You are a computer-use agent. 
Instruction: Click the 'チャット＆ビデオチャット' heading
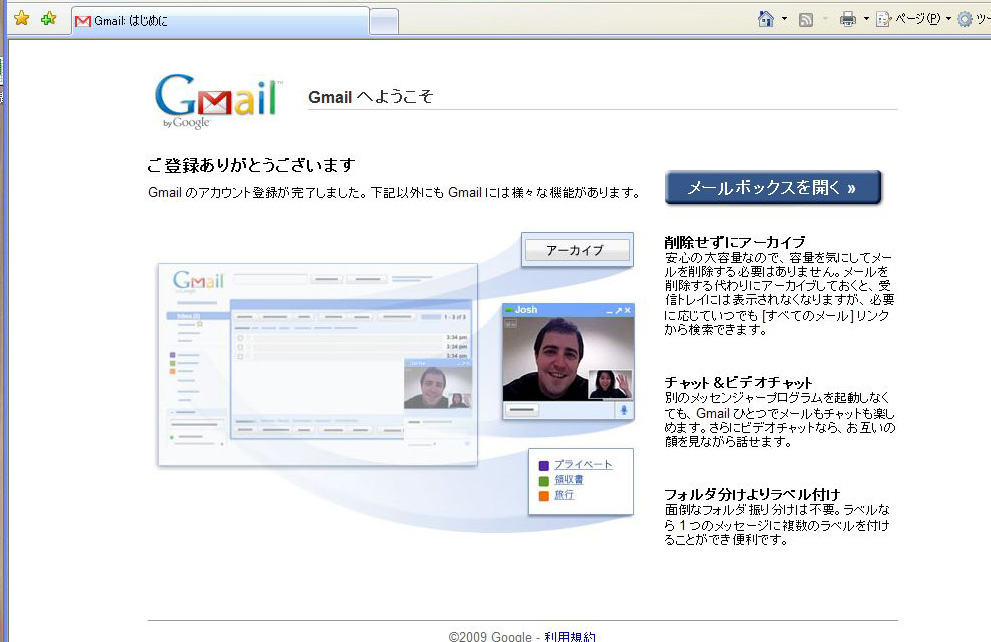tap(738, 382)
